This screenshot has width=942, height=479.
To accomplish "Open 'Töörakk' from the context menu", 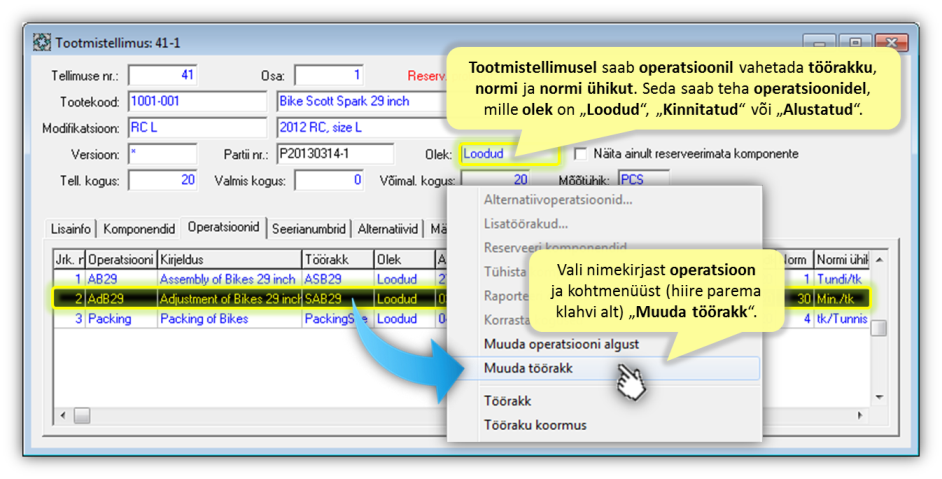I will pos(507,401).
